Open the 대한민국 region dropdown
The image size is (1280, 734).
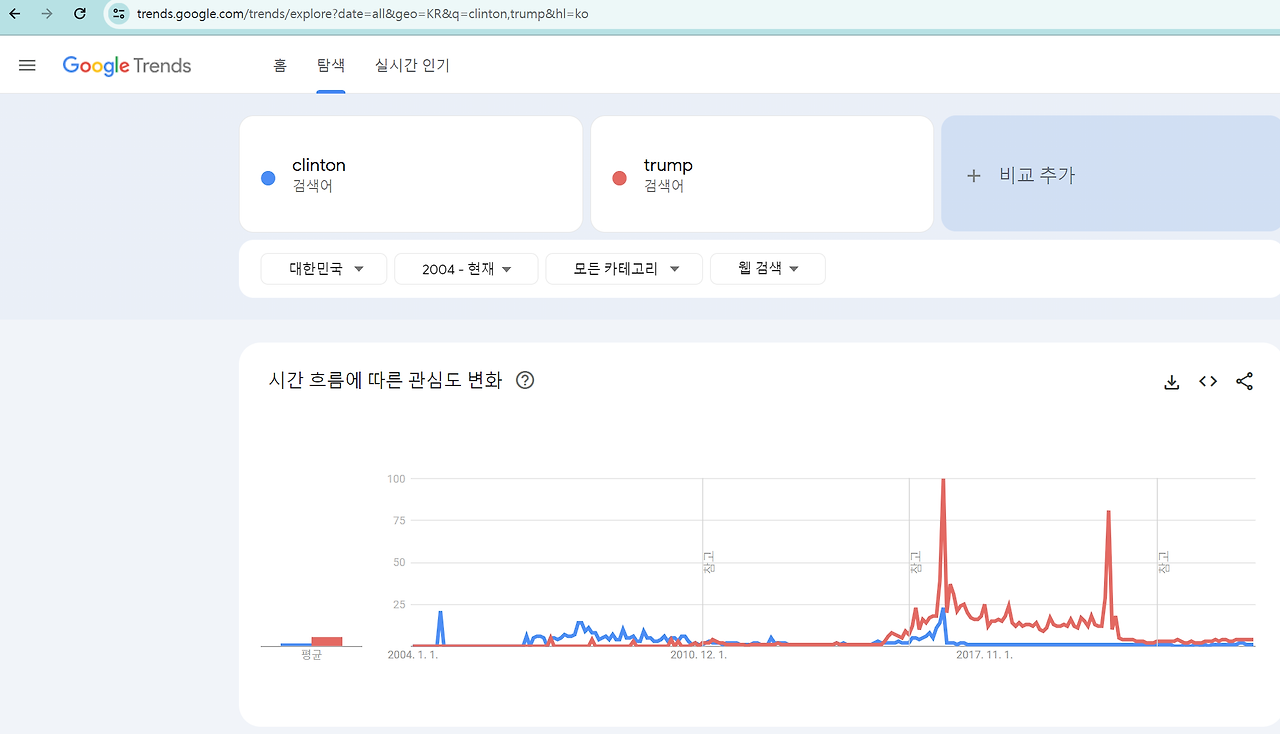coord(324,269)
